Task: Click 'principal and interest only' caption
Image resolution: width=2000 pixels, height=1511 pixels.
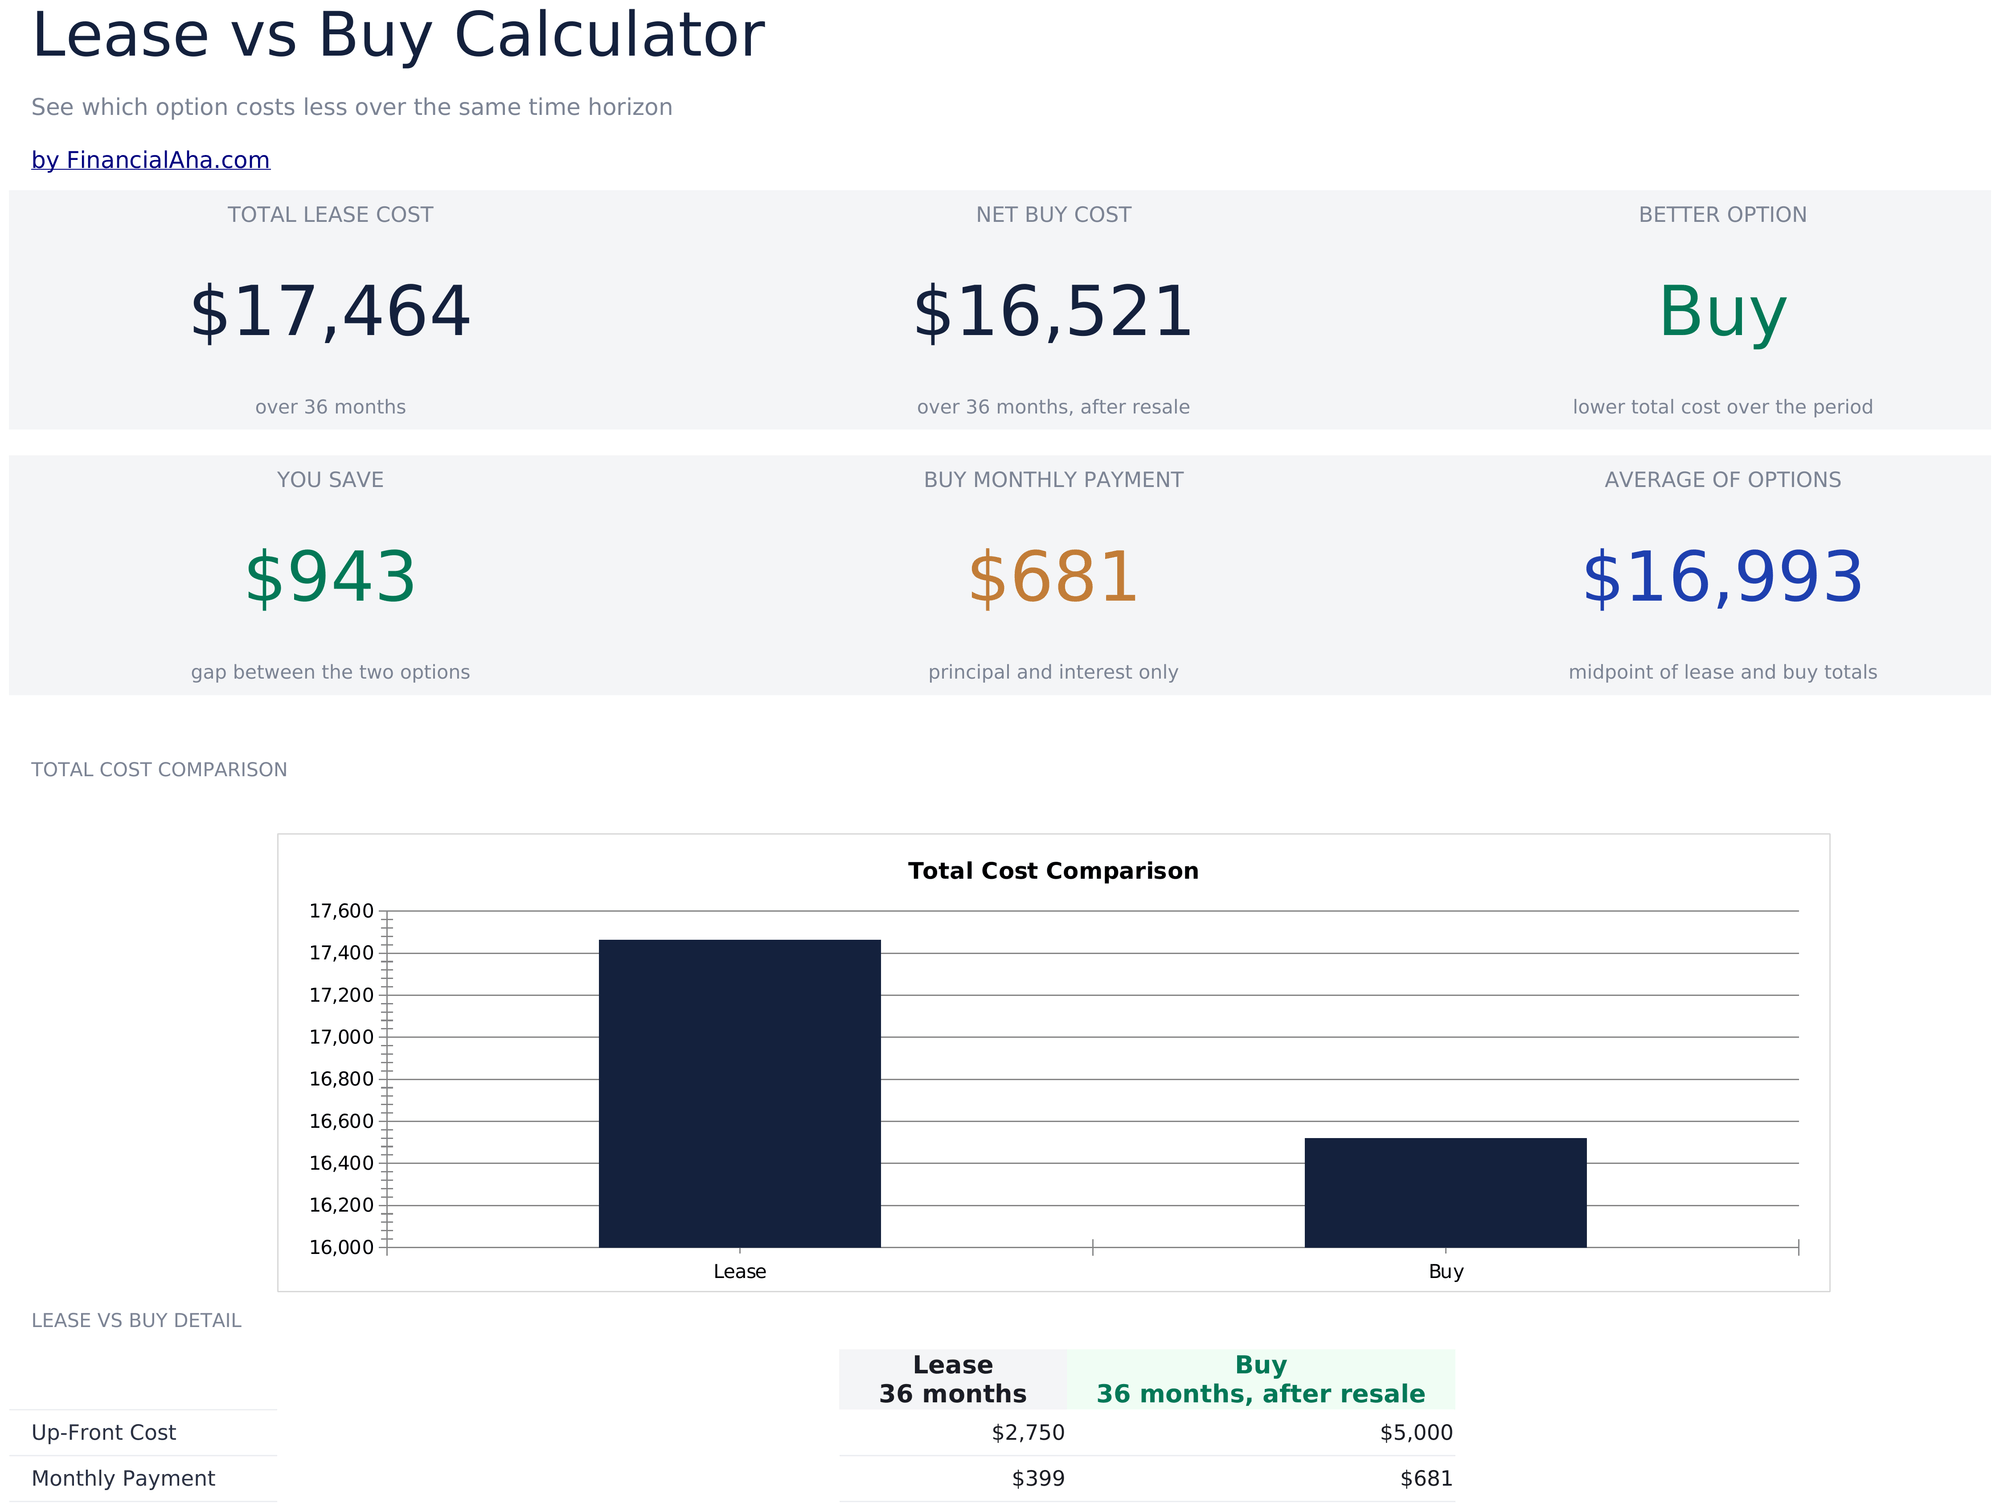Action: (x=1053, y=672)
